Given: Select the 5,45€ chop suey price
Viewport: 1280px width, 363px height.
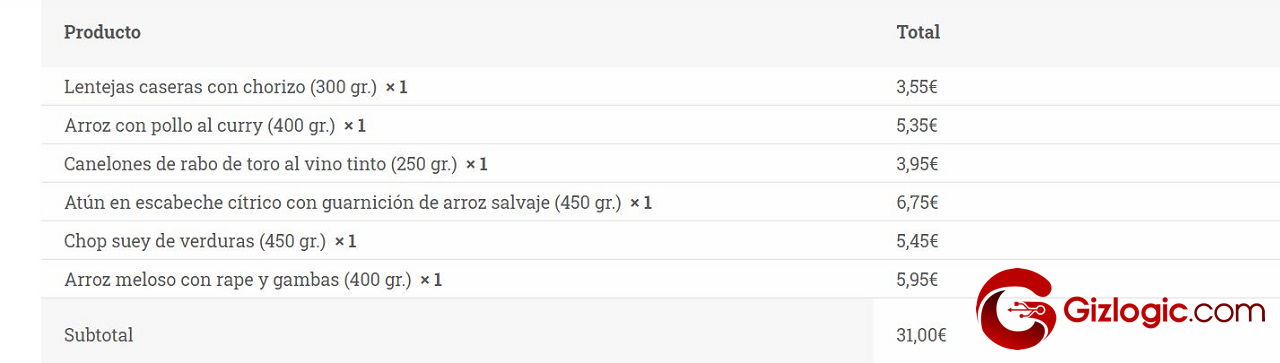Looking at the screenshot, I should click(917, 241).
